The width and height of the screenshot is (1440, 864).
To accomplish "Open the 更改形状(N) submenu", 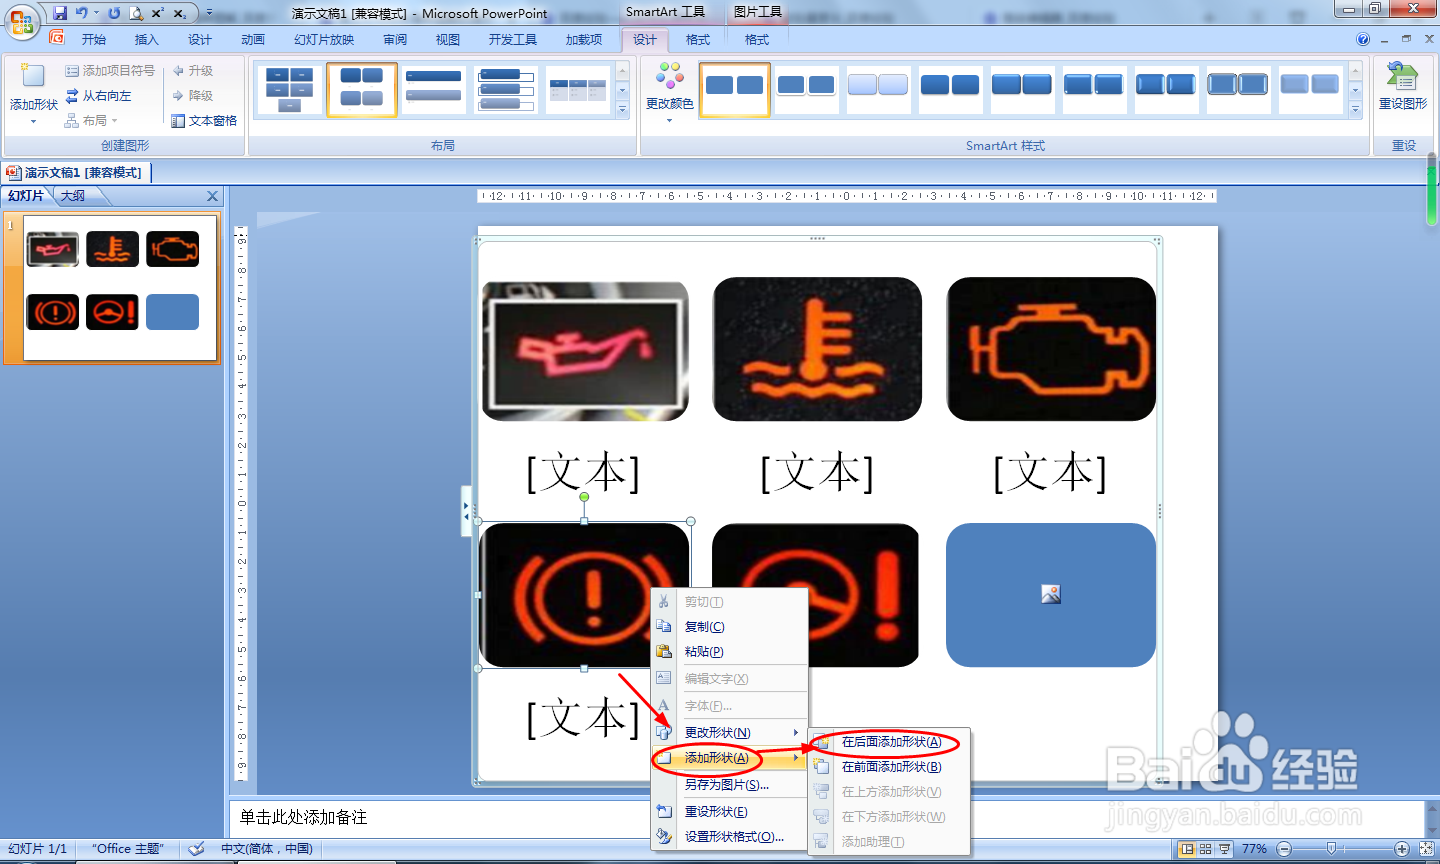I will 729,733.
